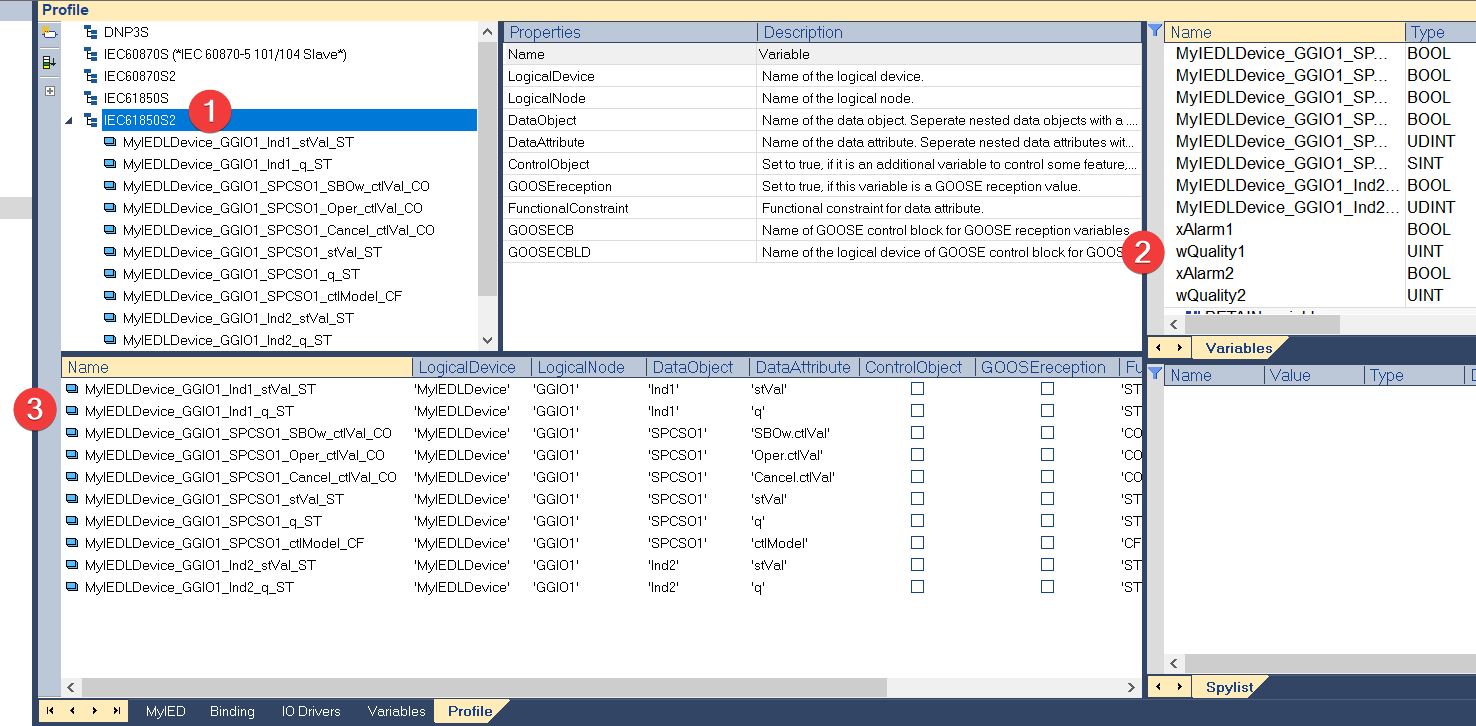Click the filter icon in the Variables panel

tap(1155, 31)
